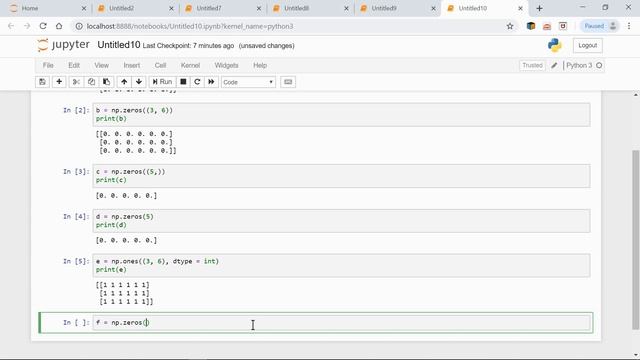Screen dimensions: 640x360
Task: Paste cells below icon
Action: point(106,82)
